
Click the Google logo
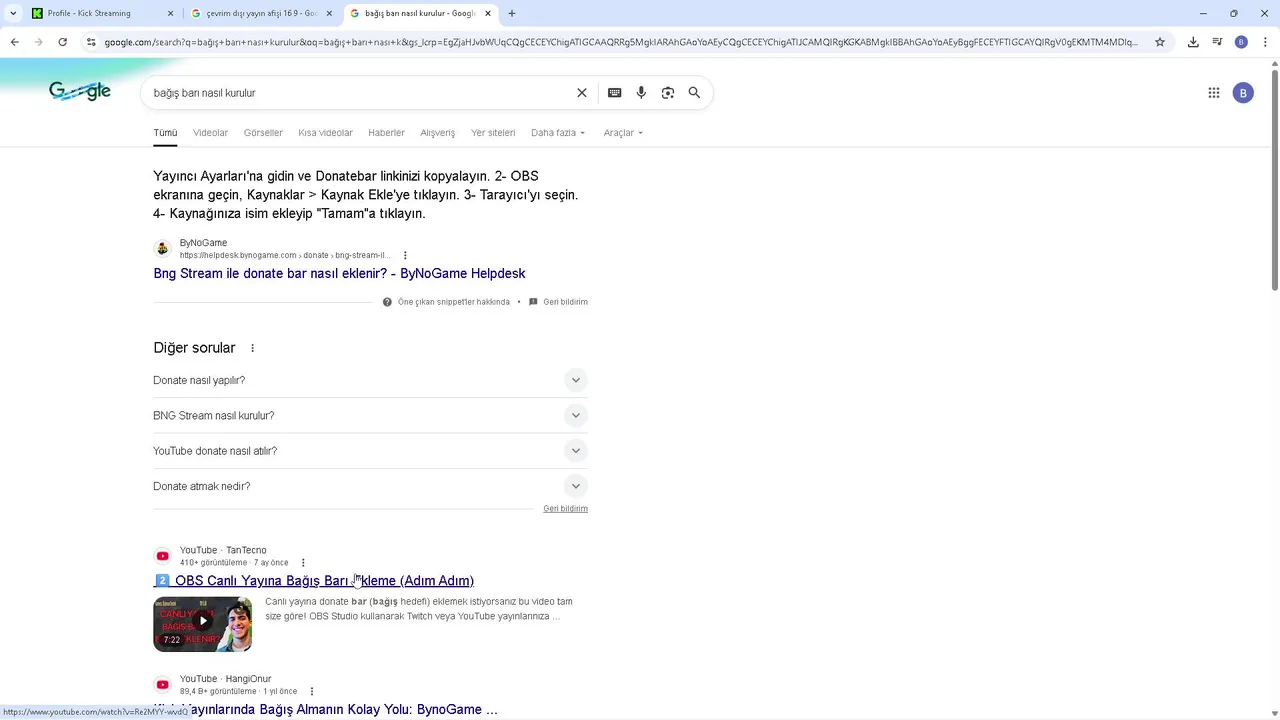click(80, 92)
